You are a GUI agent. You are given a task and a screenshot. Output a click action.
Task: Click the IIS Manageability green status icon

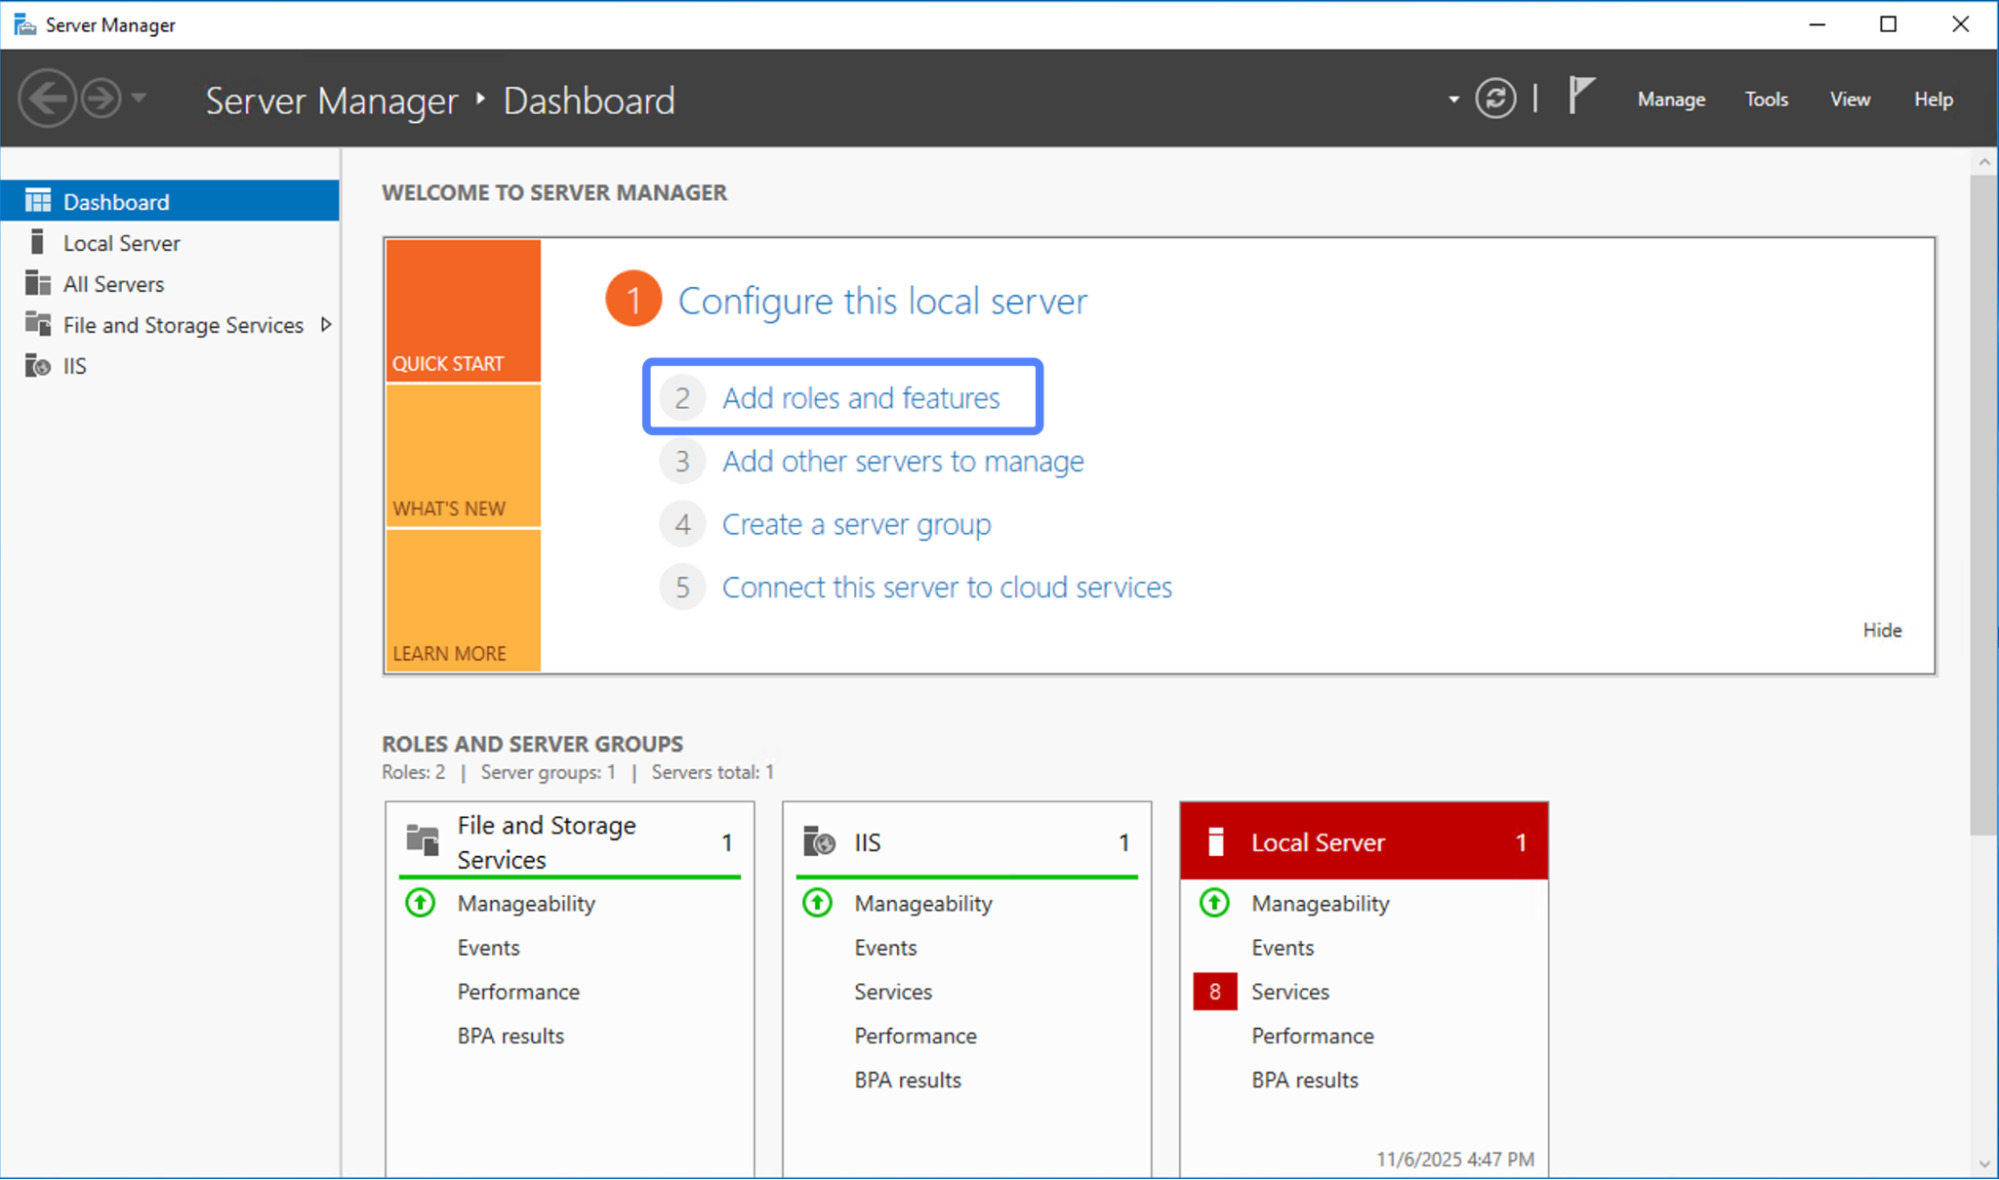pos(817,903)
